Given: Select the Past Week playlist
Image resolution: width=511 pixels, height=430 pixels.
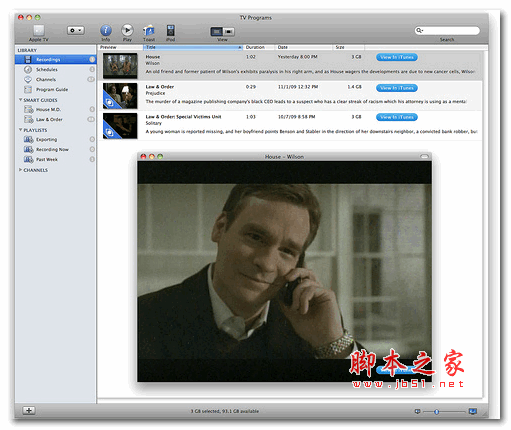Looking at the screenshot, I should (x=56, y=159).
